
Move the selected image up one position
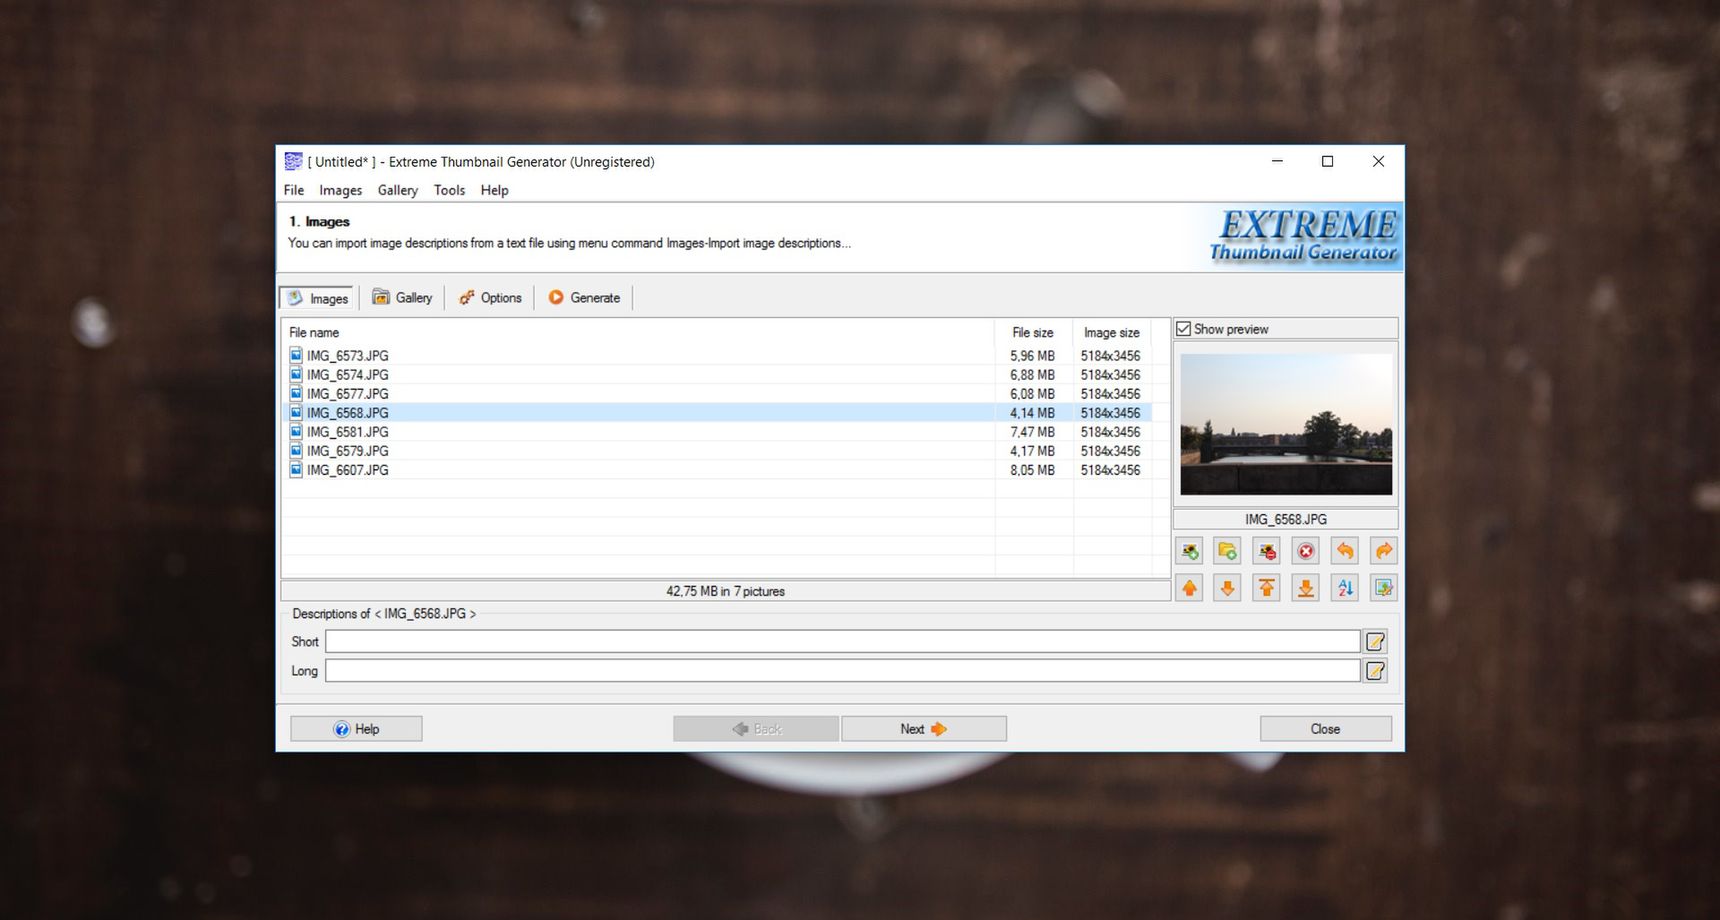1189,588
